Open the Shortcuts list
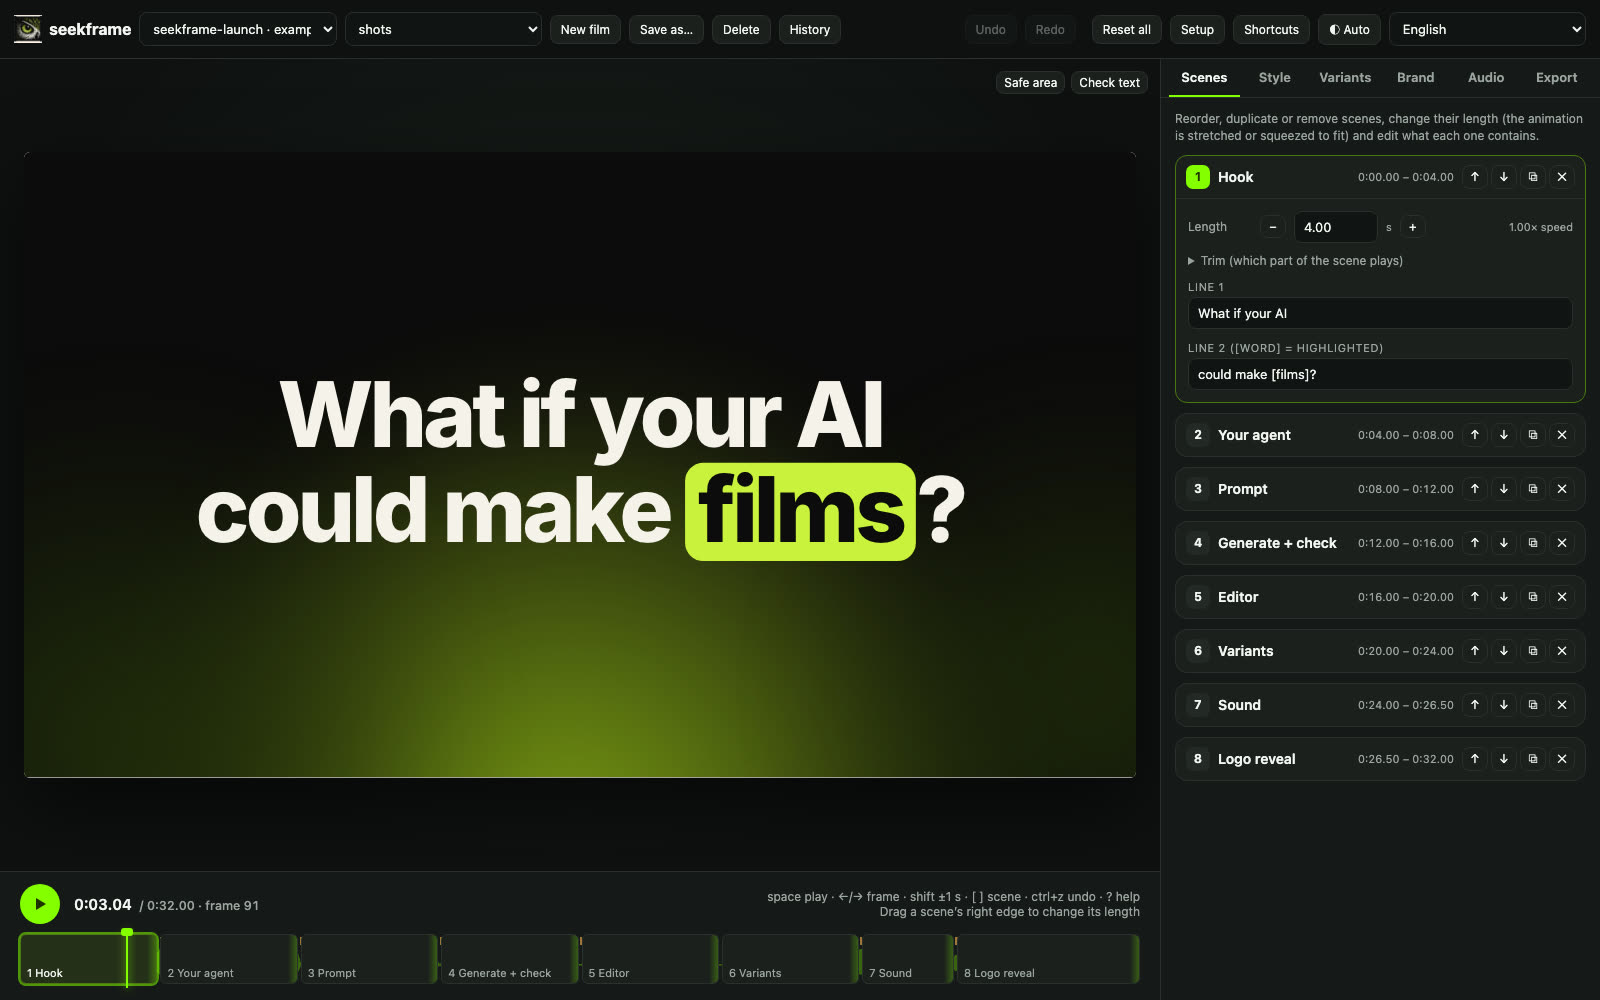This screenshot has height=1000, width=1600. pos(1271,29)
